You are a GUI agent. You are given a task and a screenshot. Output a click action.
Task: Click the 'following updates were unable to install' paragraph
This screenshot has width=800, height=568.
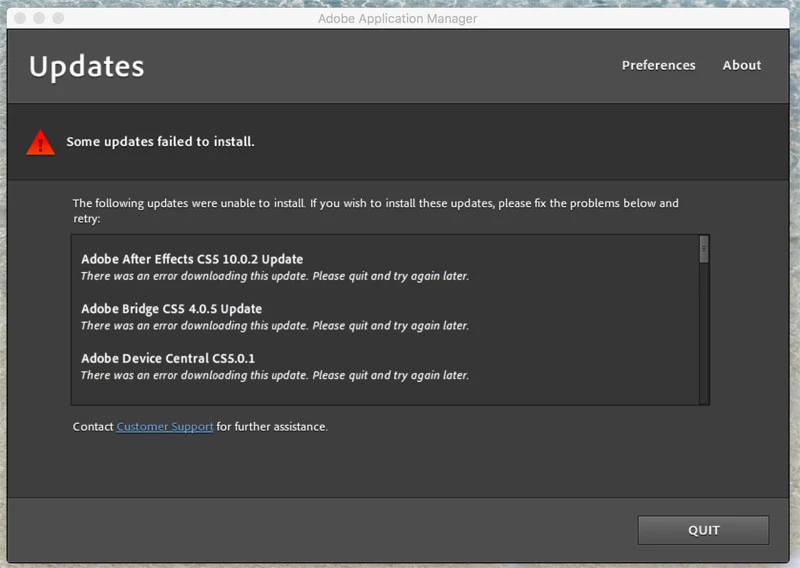point(376,211)
